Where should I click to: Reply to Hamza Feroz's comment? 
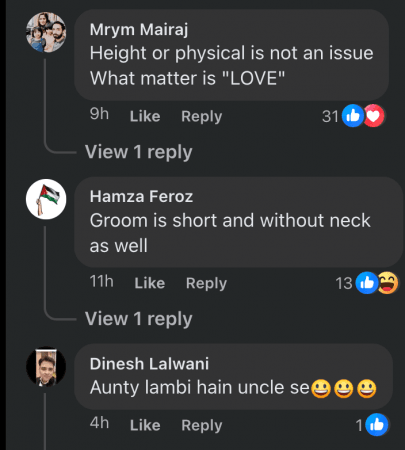[x=206, y=283]
